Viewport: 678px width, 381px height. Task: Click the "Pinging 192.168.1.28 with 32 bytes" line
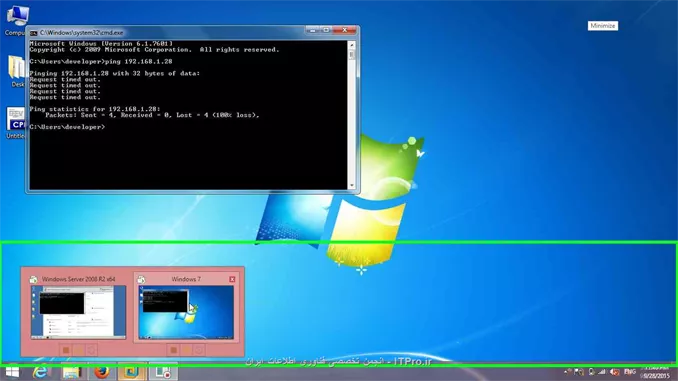click(x=115, y=74)
